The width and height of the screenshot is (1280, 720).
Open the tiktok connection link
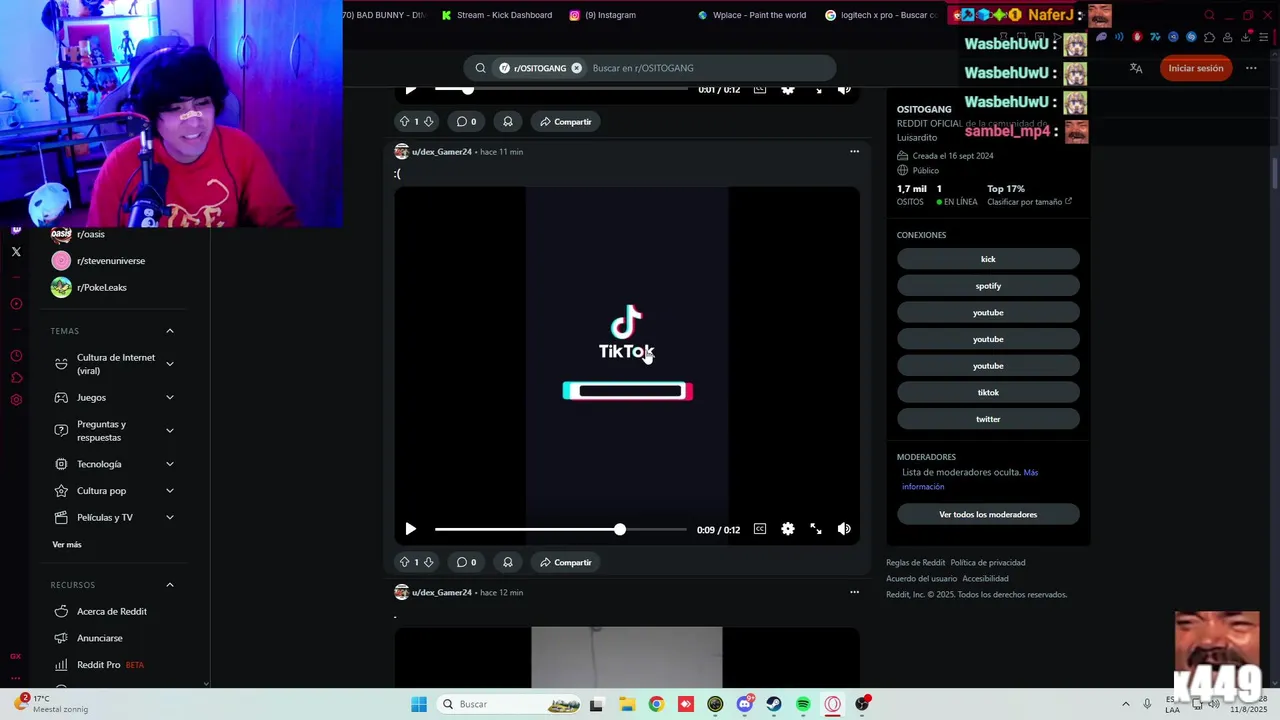(988, 392)
